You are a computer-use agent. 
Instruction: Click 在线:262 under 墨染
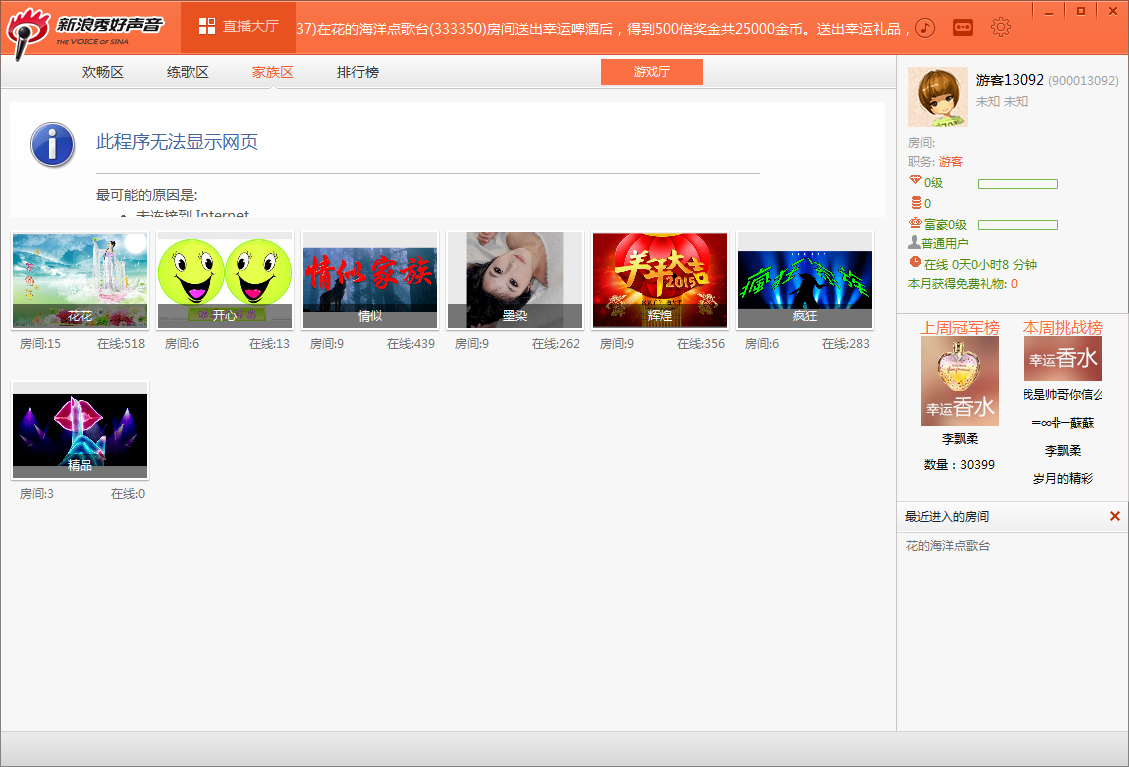(x=556, y=344)
